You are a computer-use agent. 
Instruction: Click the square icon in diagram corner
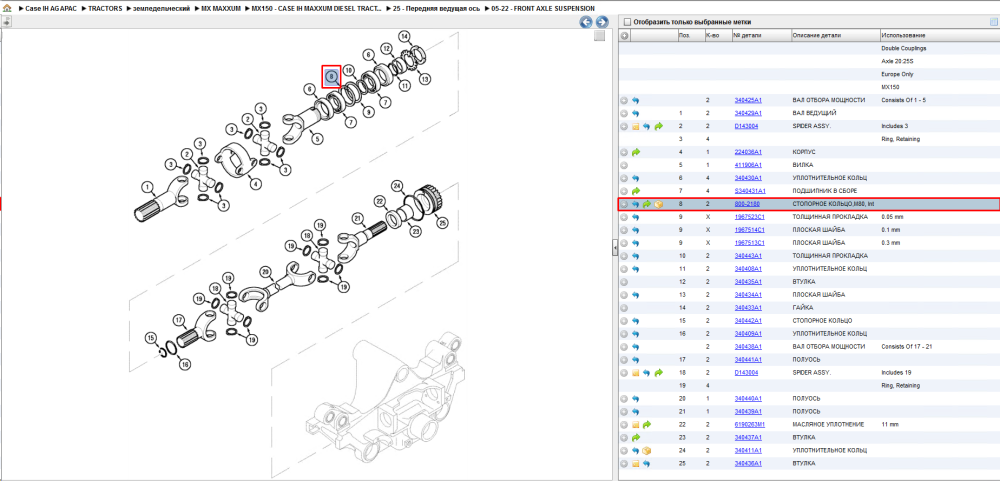coord(599,36)
